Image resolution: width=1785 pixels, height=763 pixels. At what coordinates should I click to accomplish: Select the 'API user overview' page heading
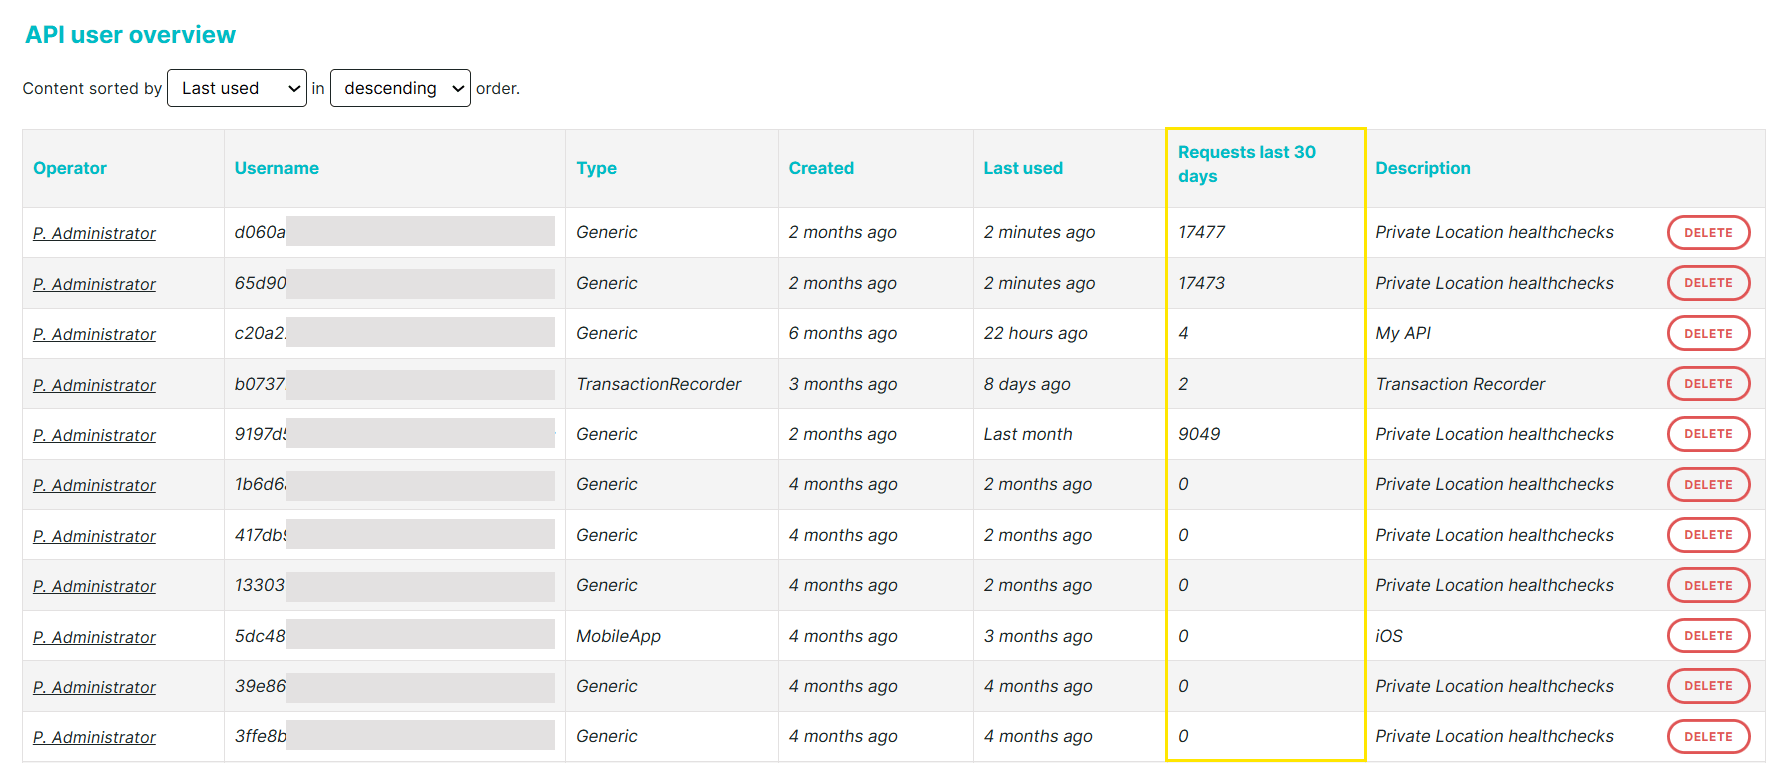[x=130, y=35]
